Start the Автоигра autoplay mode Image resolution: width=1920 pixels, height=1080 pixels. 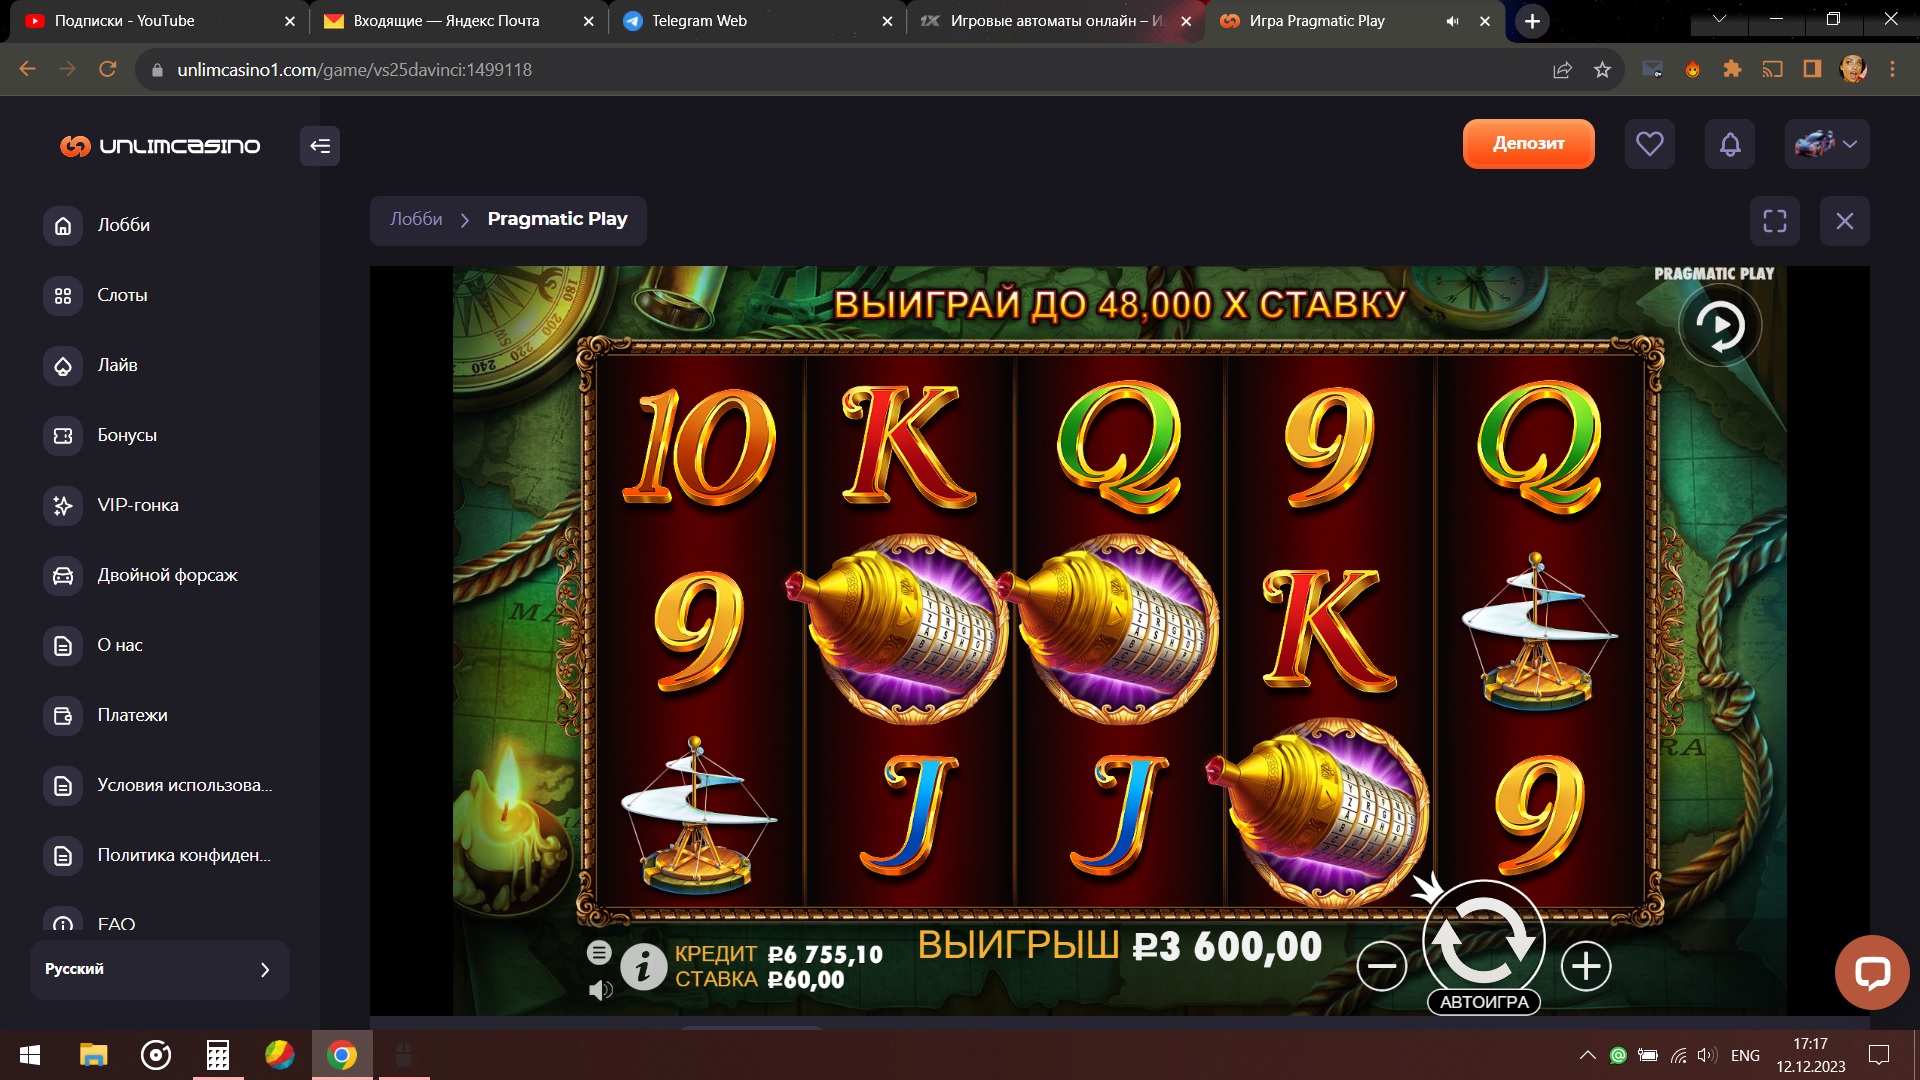[1484, 1002]
